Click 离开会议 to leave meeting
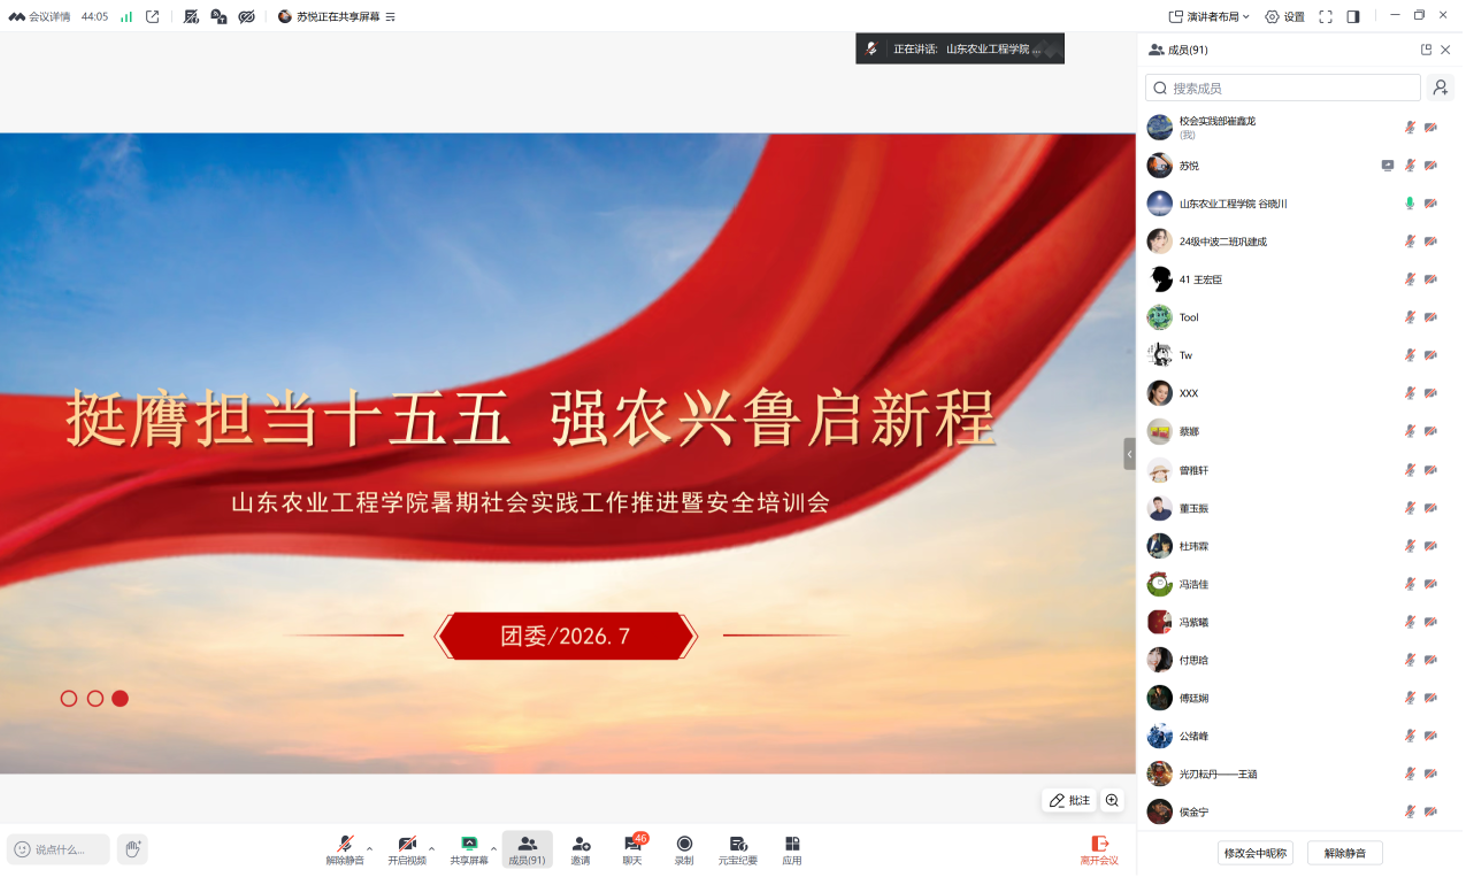The height and width of the screenshot is (876, 1464). (1099, 850)
